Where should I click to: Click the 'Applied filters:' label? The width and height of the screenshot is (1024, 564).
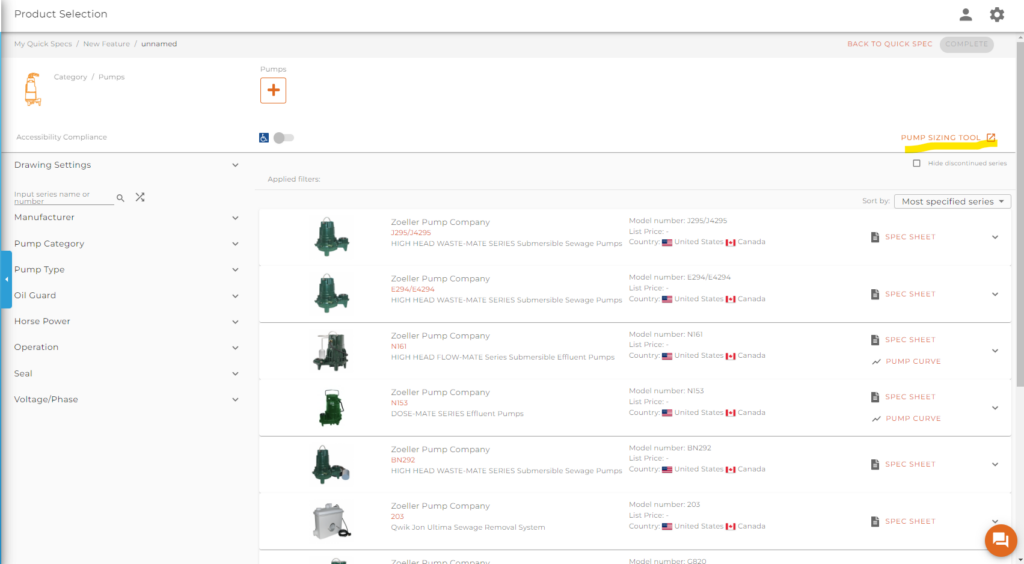(294, 180)
